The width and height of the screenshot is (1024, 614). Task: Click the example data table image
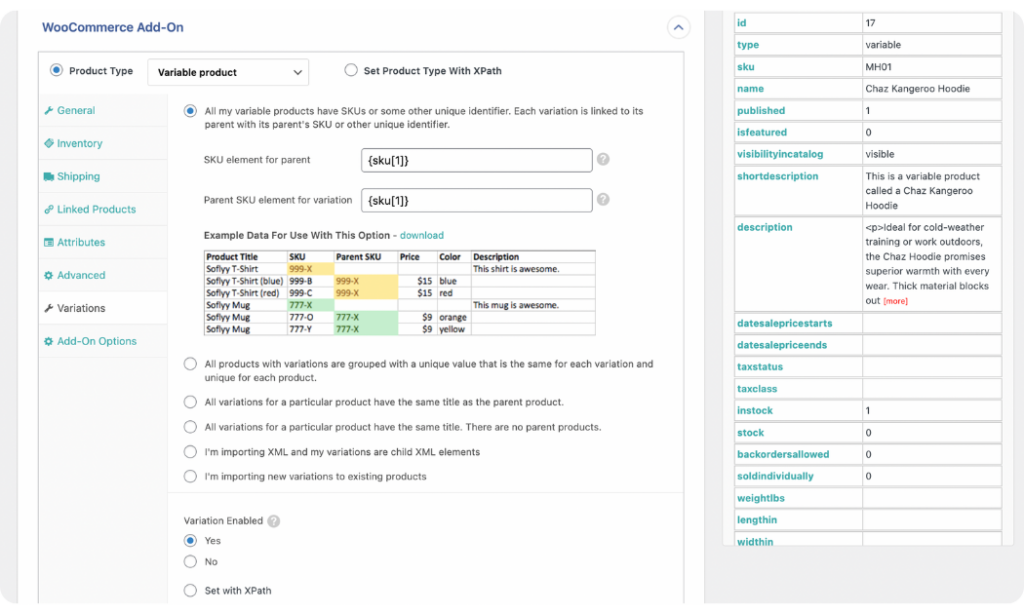pyautogui.click(x=400, y=293)
